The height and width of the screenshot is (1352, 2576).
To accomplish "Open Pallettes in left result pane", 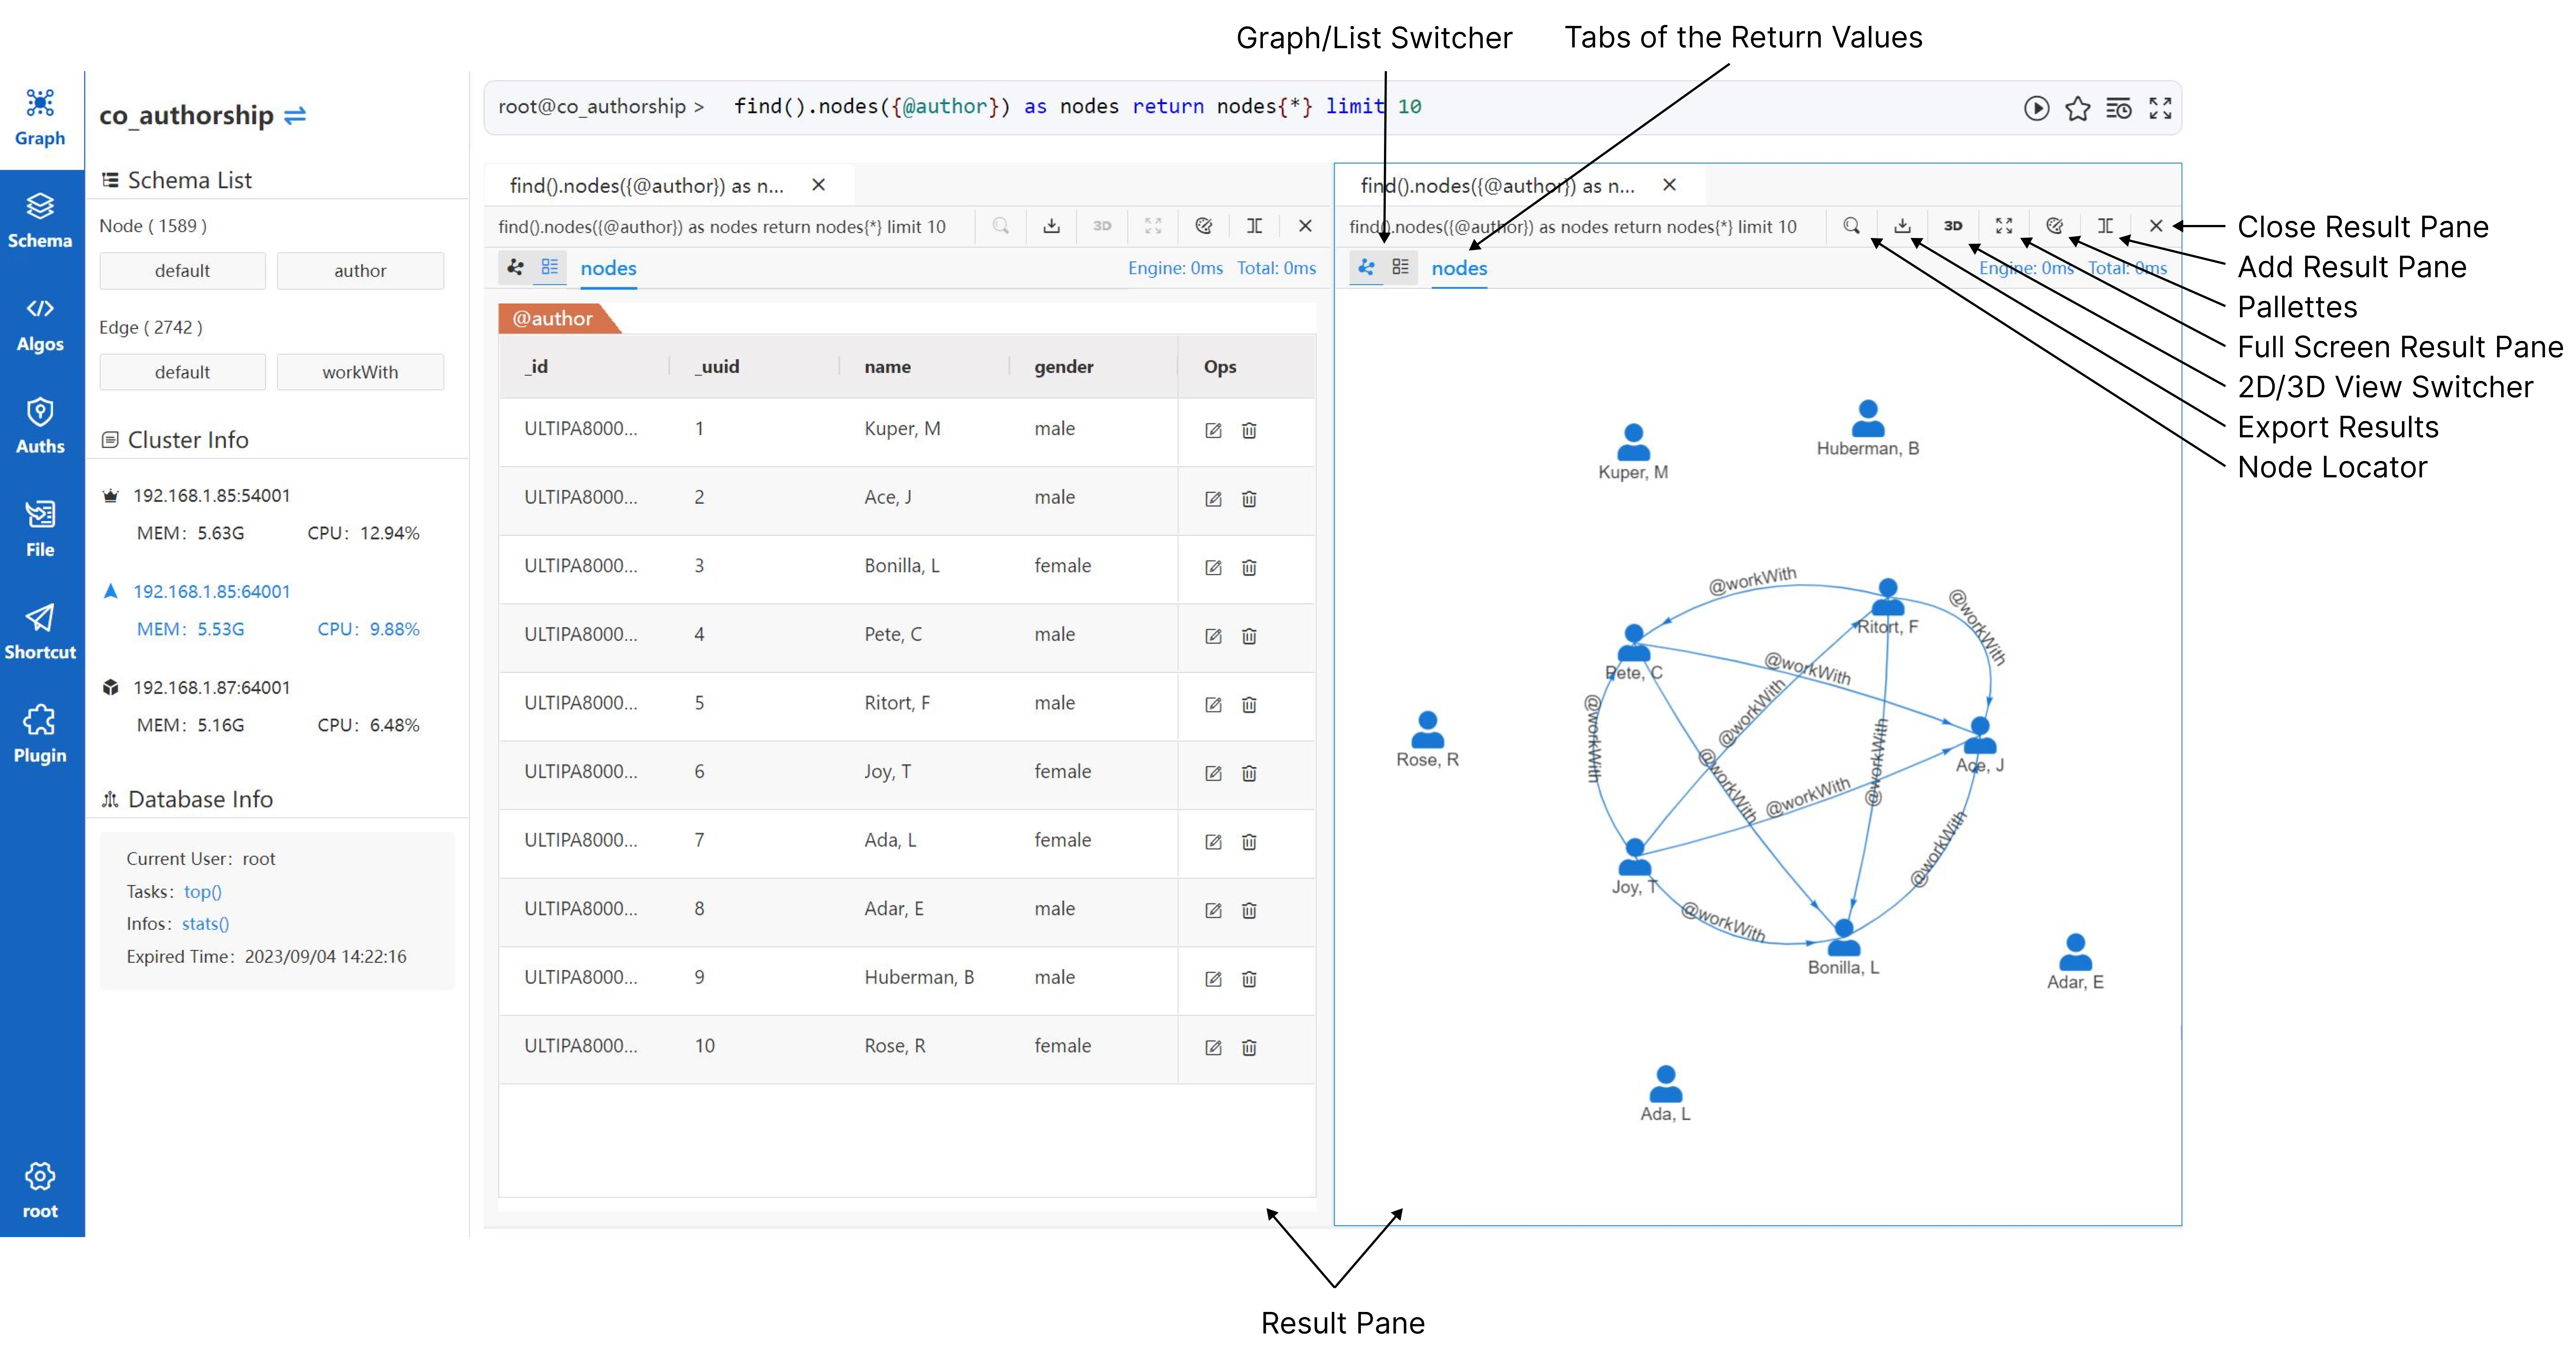I will 1204,226.
